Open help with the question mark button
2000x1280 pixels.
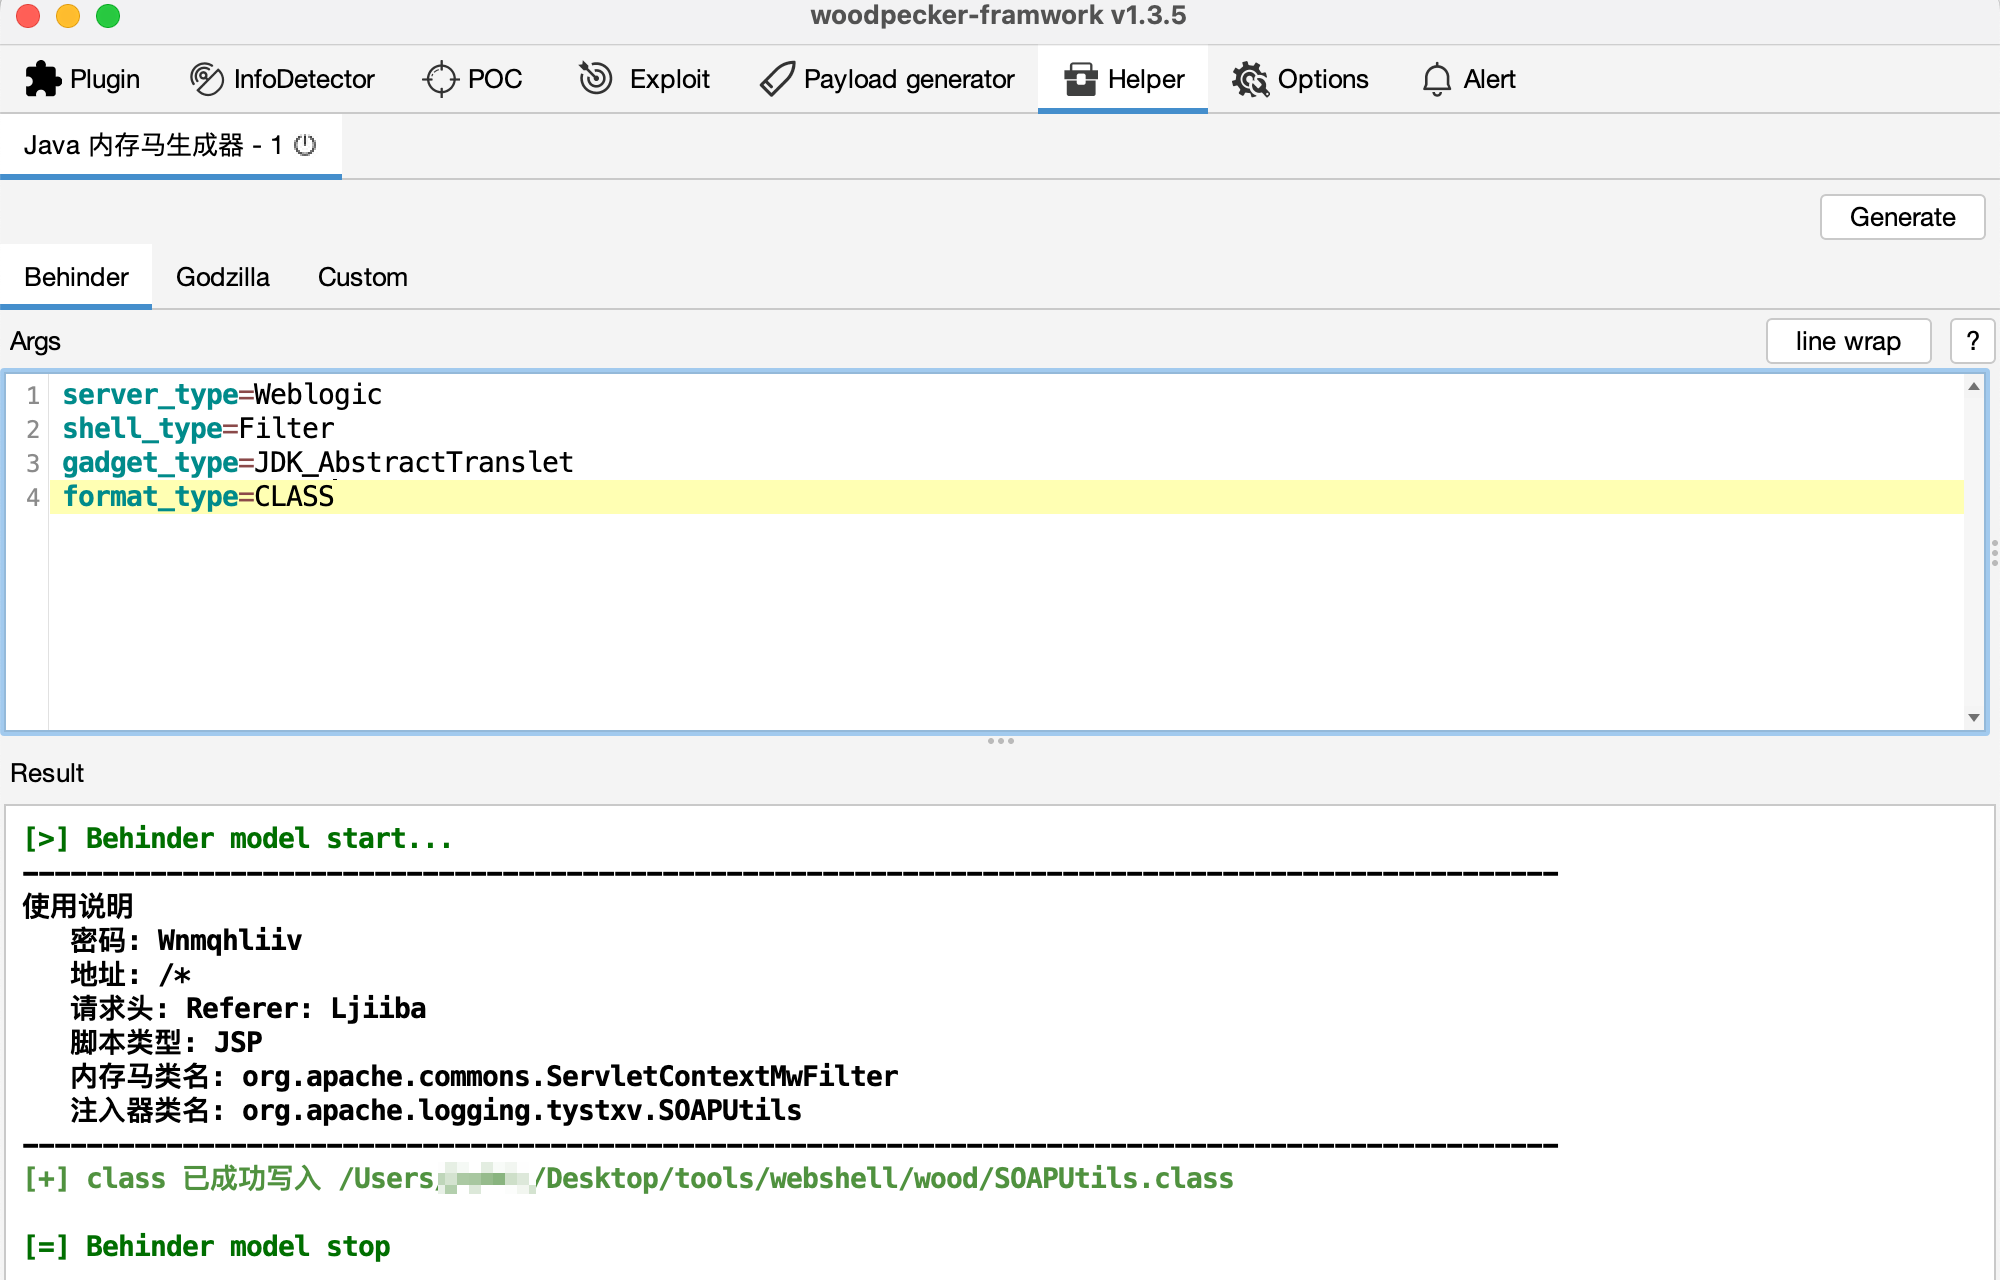tap(1972, 341)
